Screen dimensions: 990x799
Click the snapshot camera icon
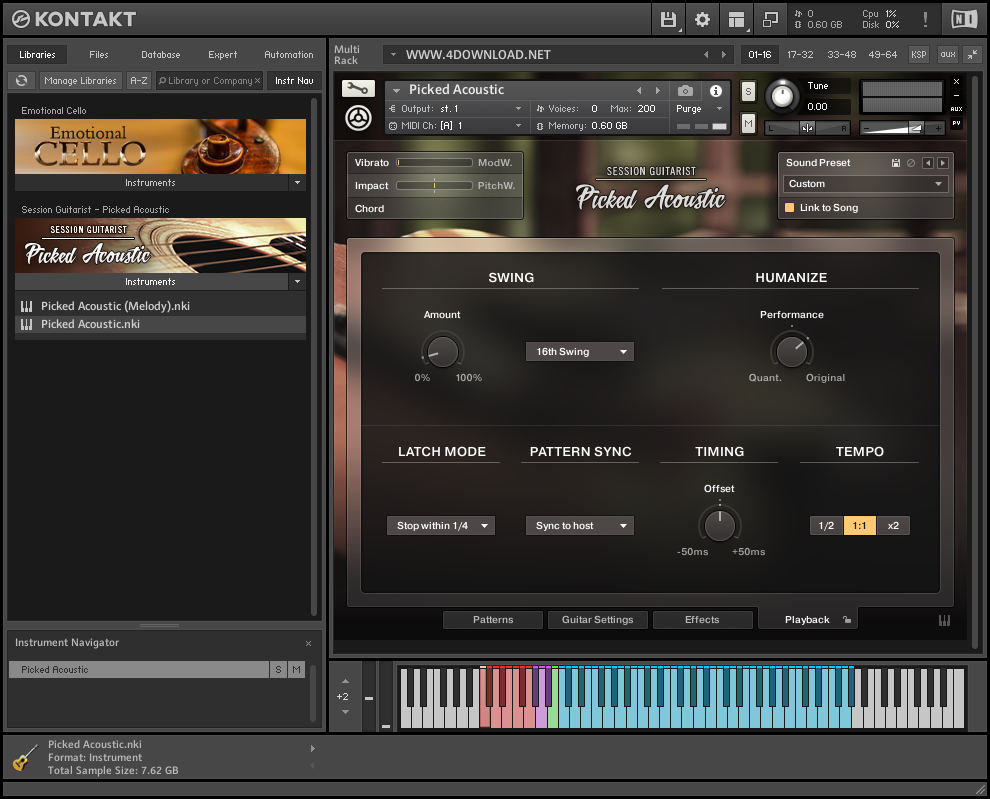point(685,91)
